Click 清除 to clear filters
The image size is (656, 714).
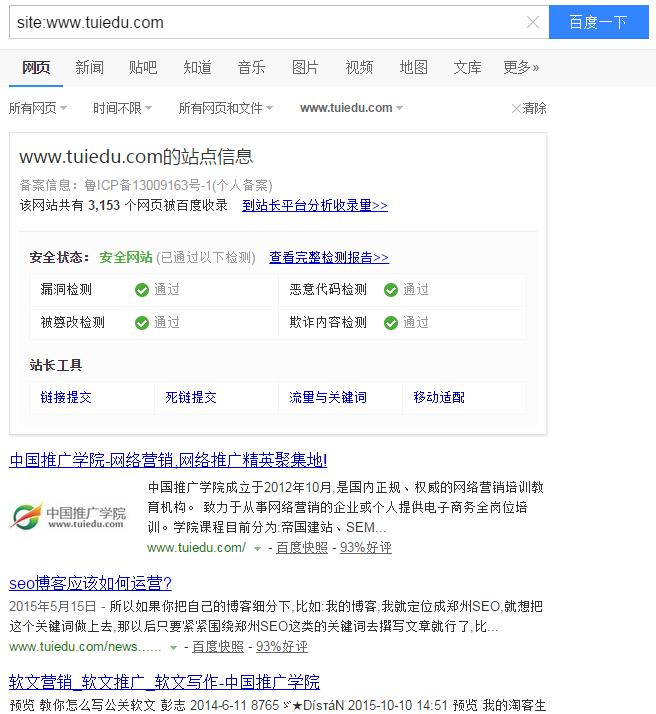click(x=529, y=108)
